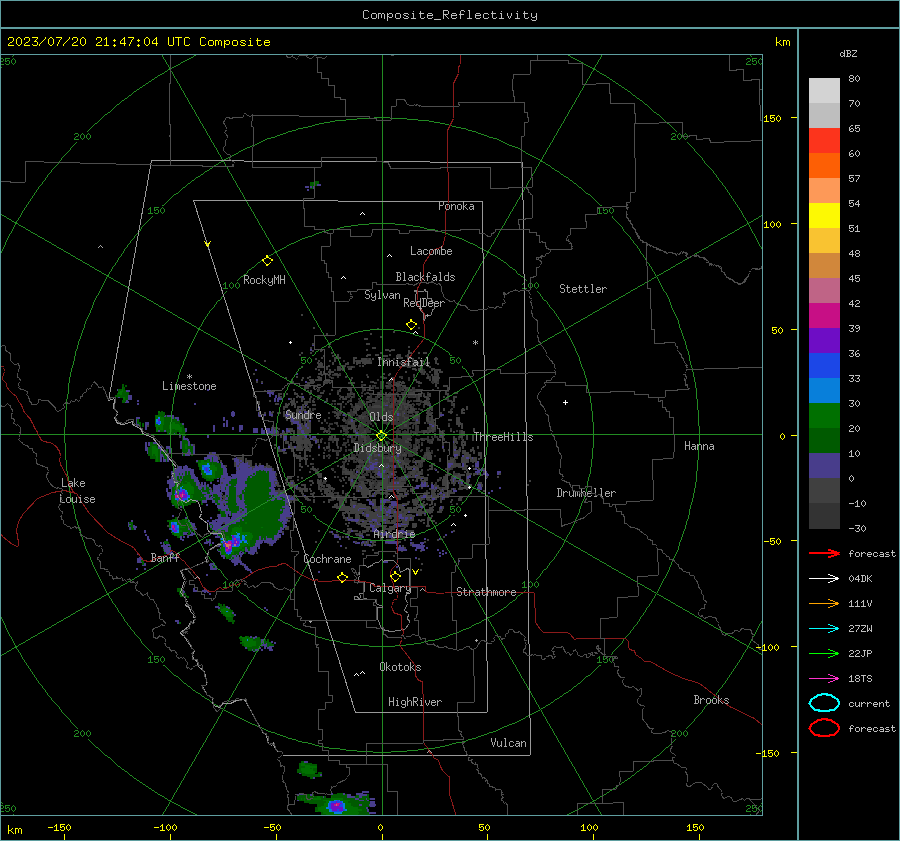Click the Brooks label
900x841 pixels.
pyautogui.click(x=711, y=700)
